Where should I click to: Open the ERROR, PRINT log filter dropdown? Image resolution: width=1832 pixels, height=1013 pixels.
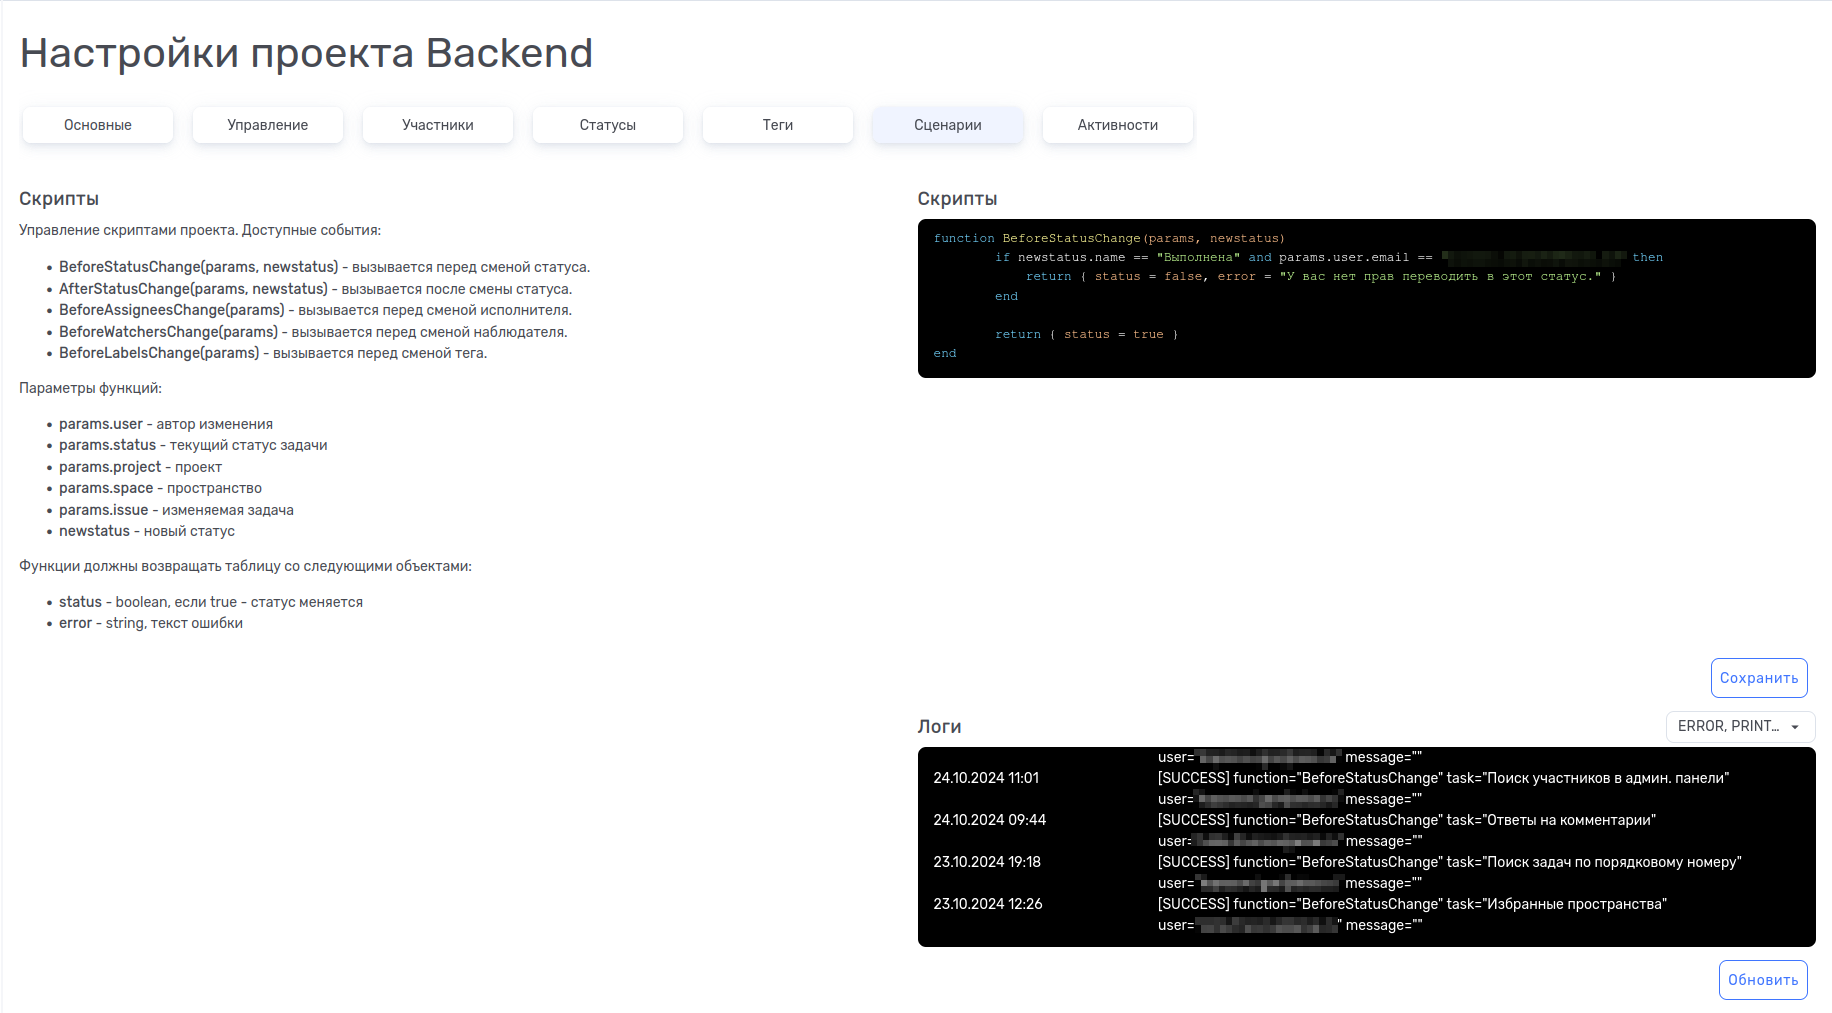point(1740,727)
